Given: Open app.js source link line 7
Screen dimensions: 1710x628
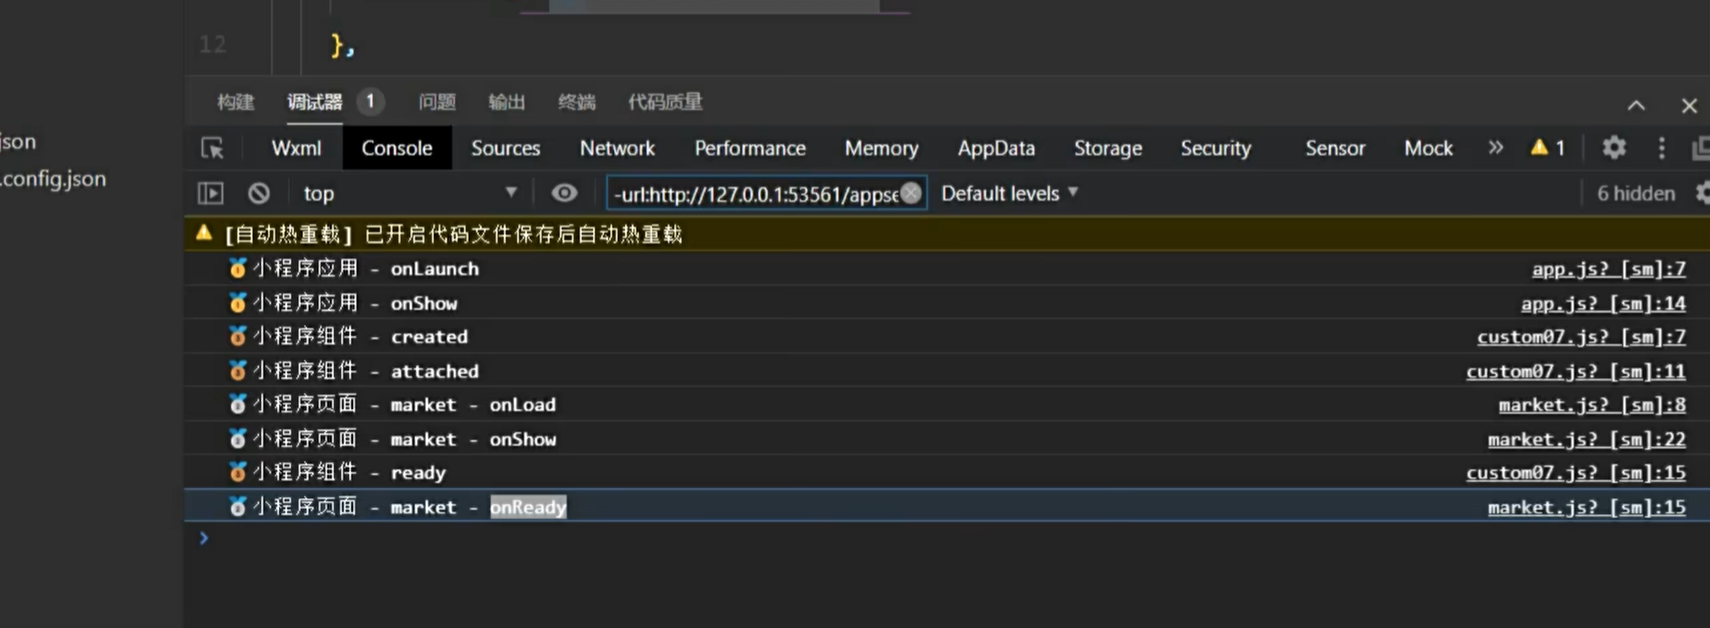Looking at the screenshot, I should [1607, 269].
